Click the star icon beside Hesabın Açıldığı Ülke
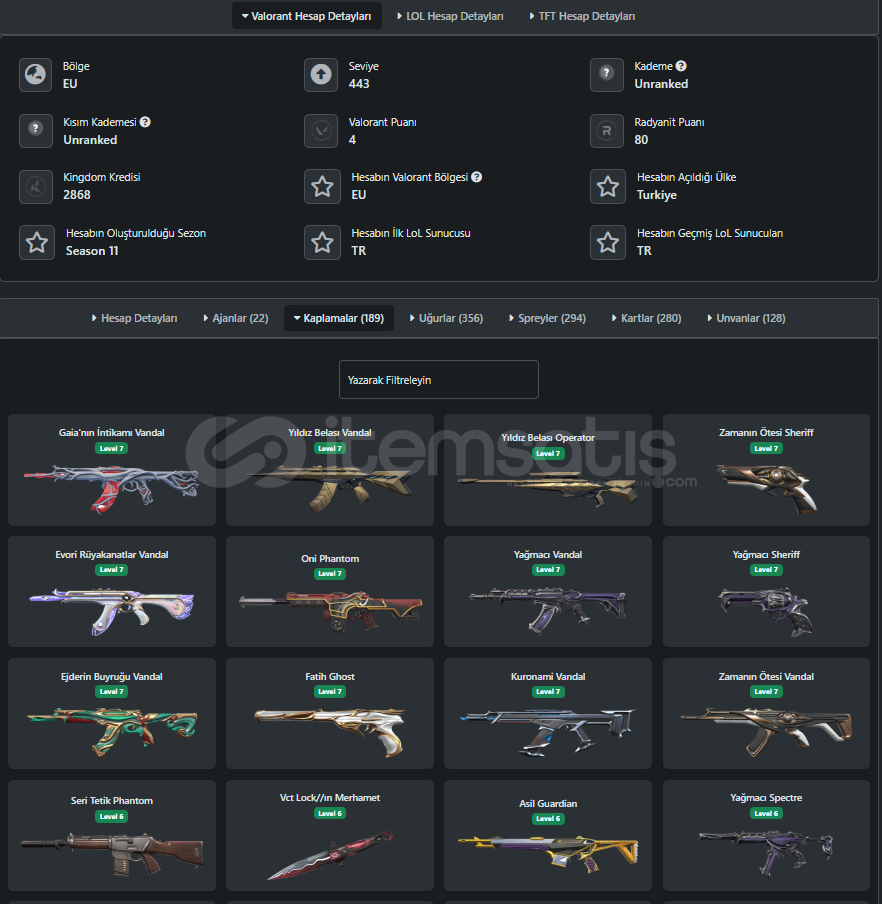Viewport: 882px width, 904px height. (x=608, y=186)
